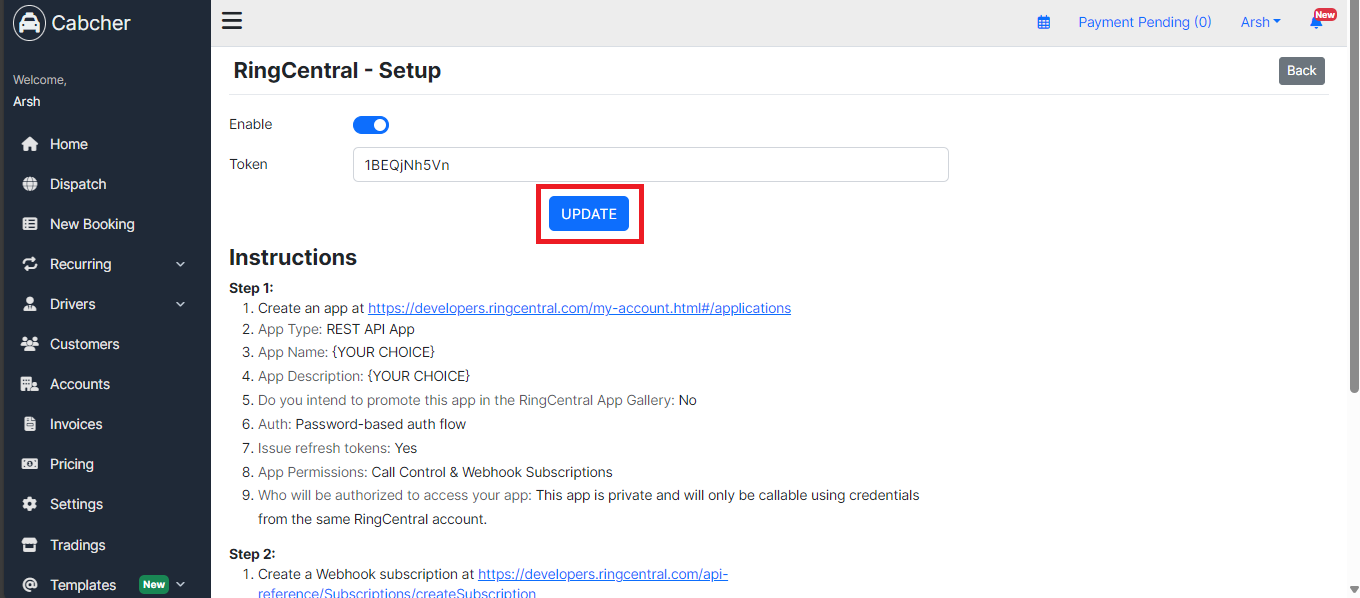1360x598 pixels.
Task: Click the Home house icon
Action: click(30, 144)
